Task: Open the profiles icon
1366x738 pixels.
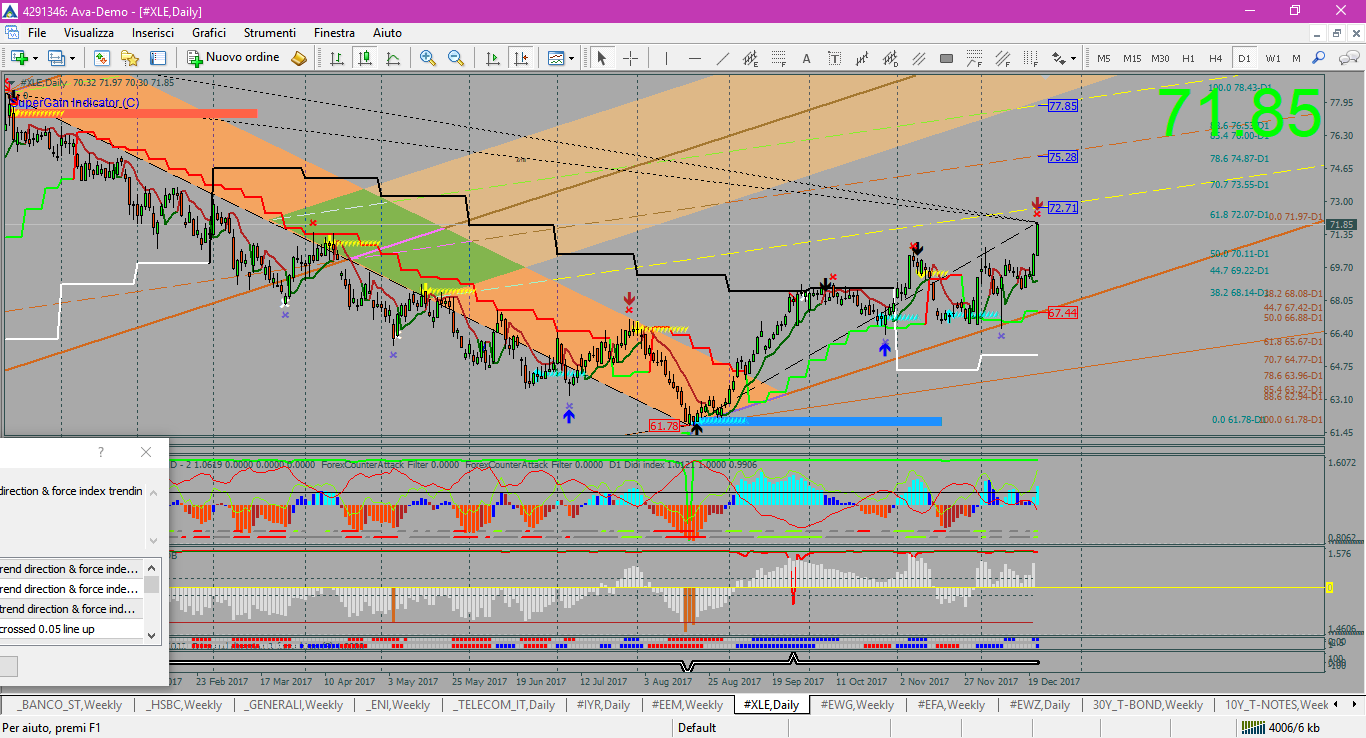Action: pos(57,58)
